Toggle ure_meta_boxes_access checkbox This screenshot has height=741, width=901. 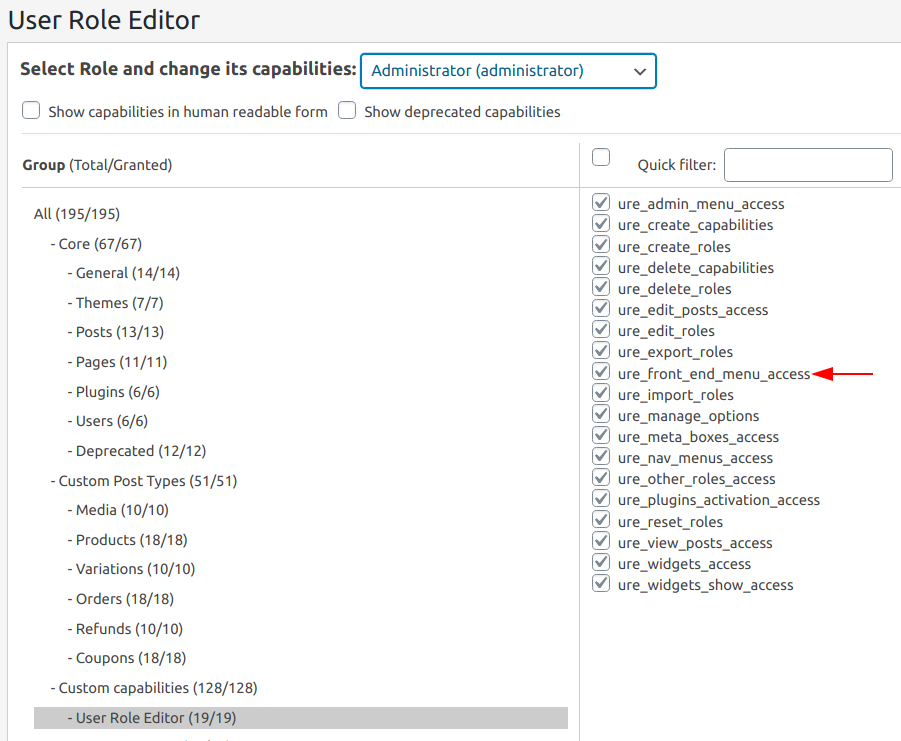click(x=601, y=435)
